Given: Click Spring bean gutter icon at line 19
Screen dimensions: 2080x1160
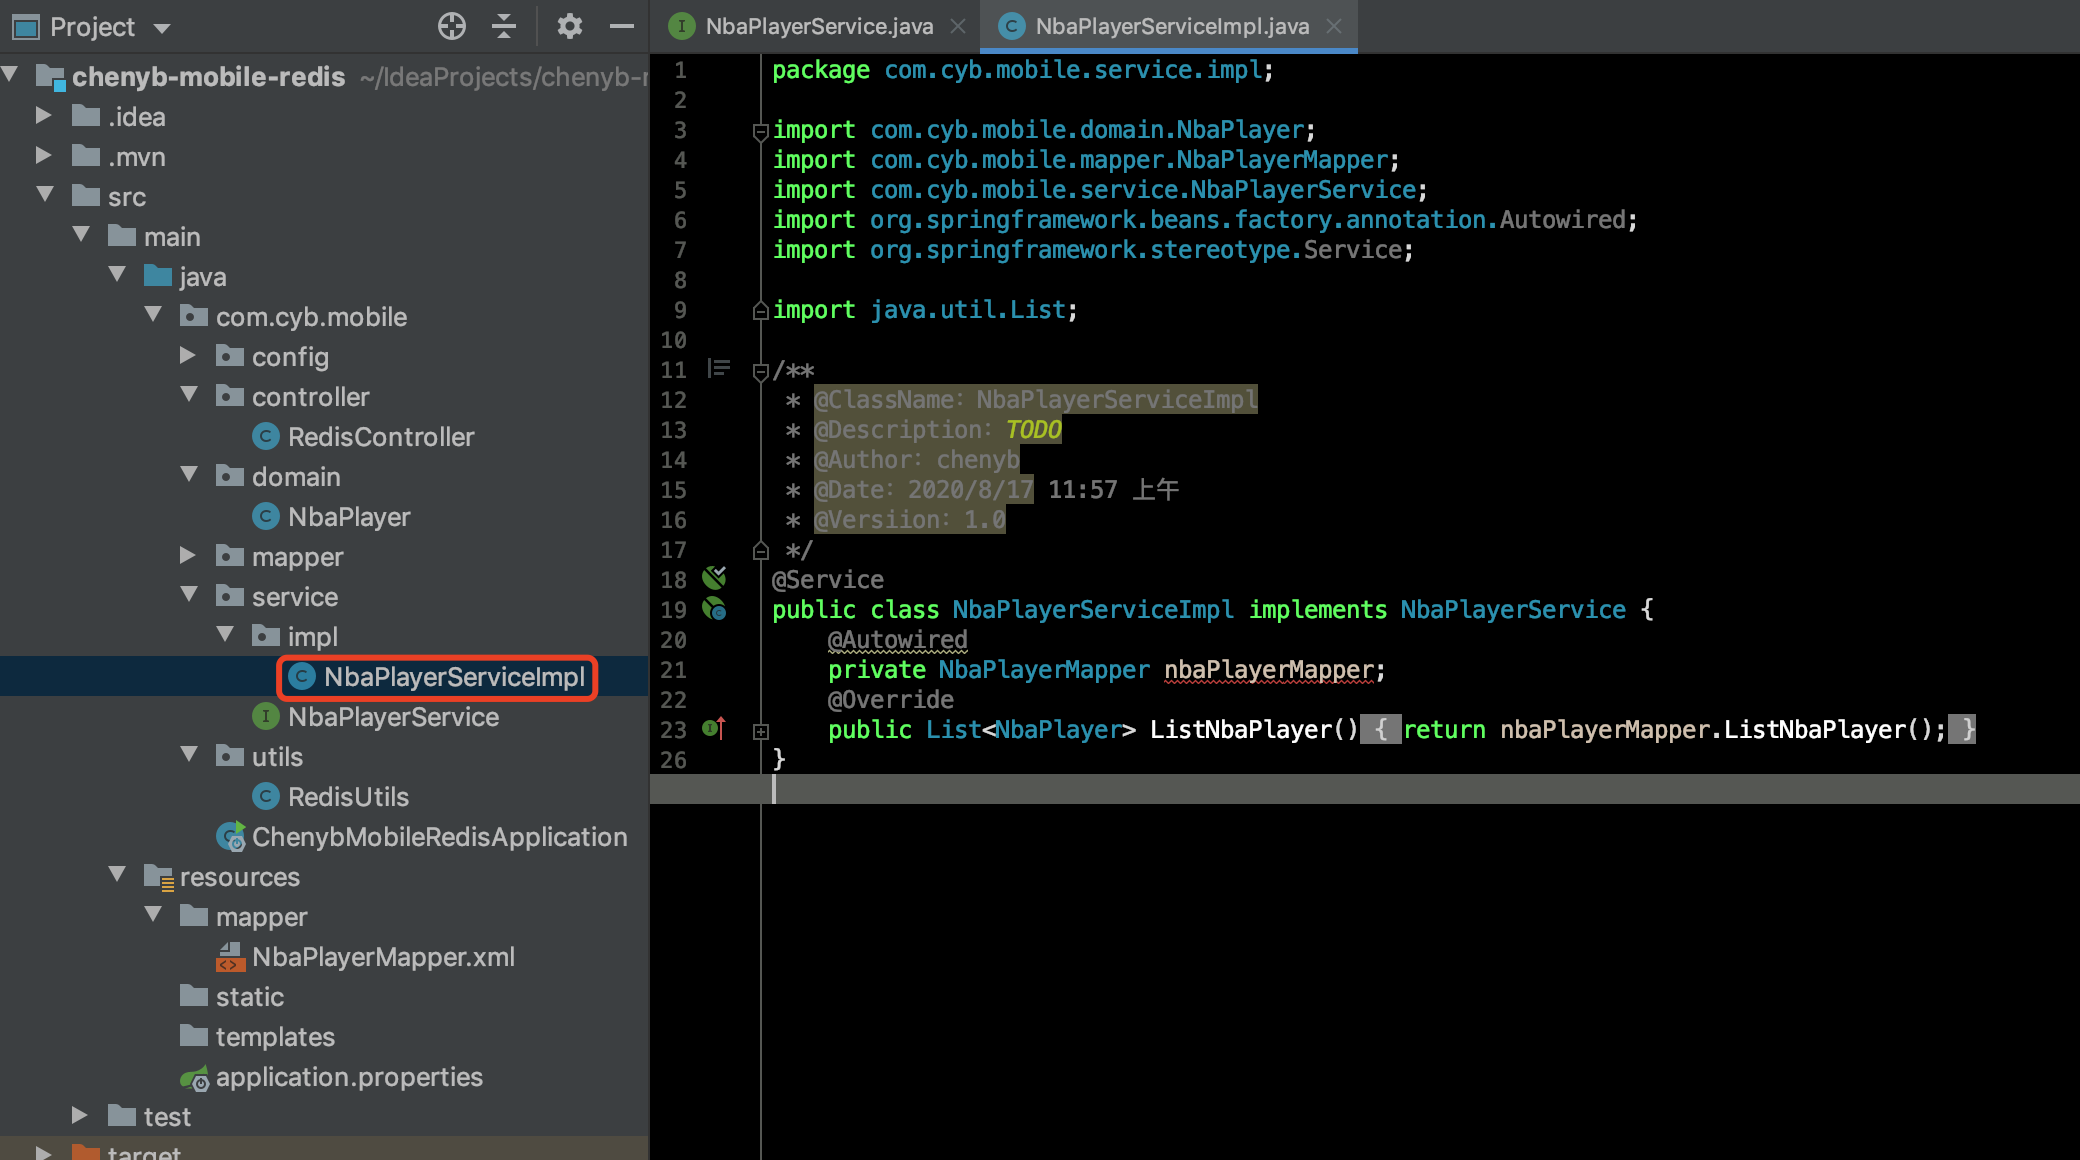Looking at the screenshot, I should click(x=714, y=608).
